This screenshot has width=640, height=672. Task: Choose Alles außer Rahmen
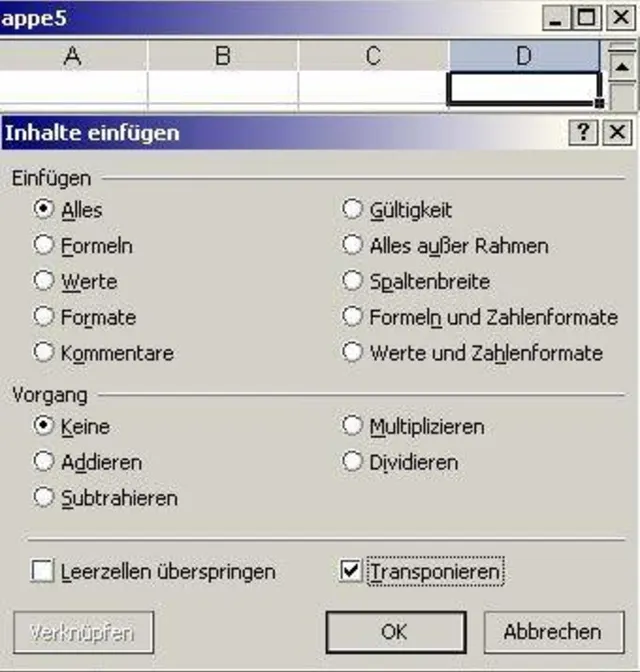tap(352, 245)
